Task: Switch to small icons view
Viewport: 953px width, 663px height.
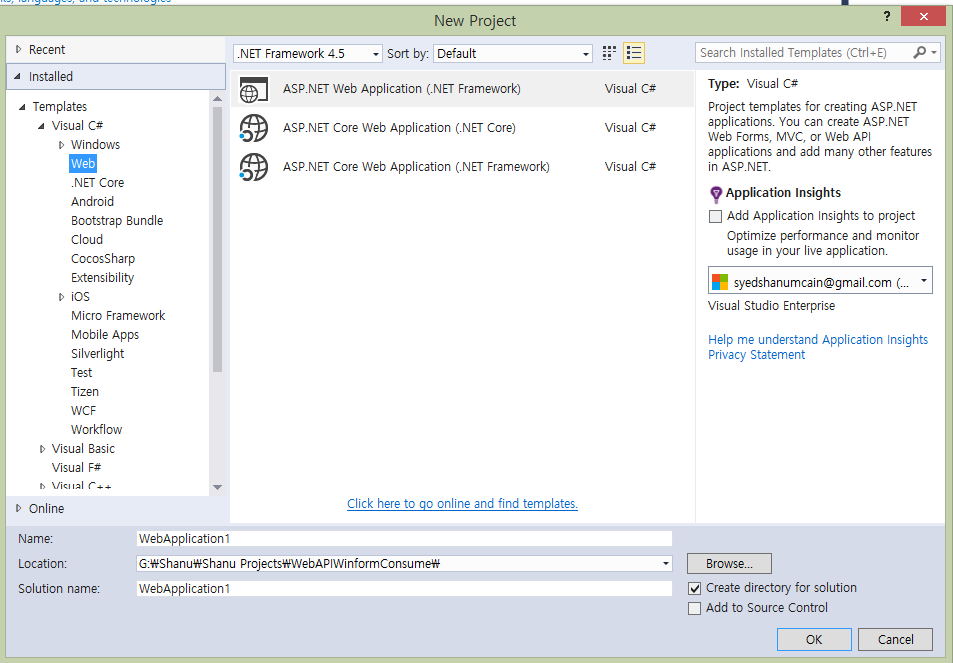Action: 609,53
